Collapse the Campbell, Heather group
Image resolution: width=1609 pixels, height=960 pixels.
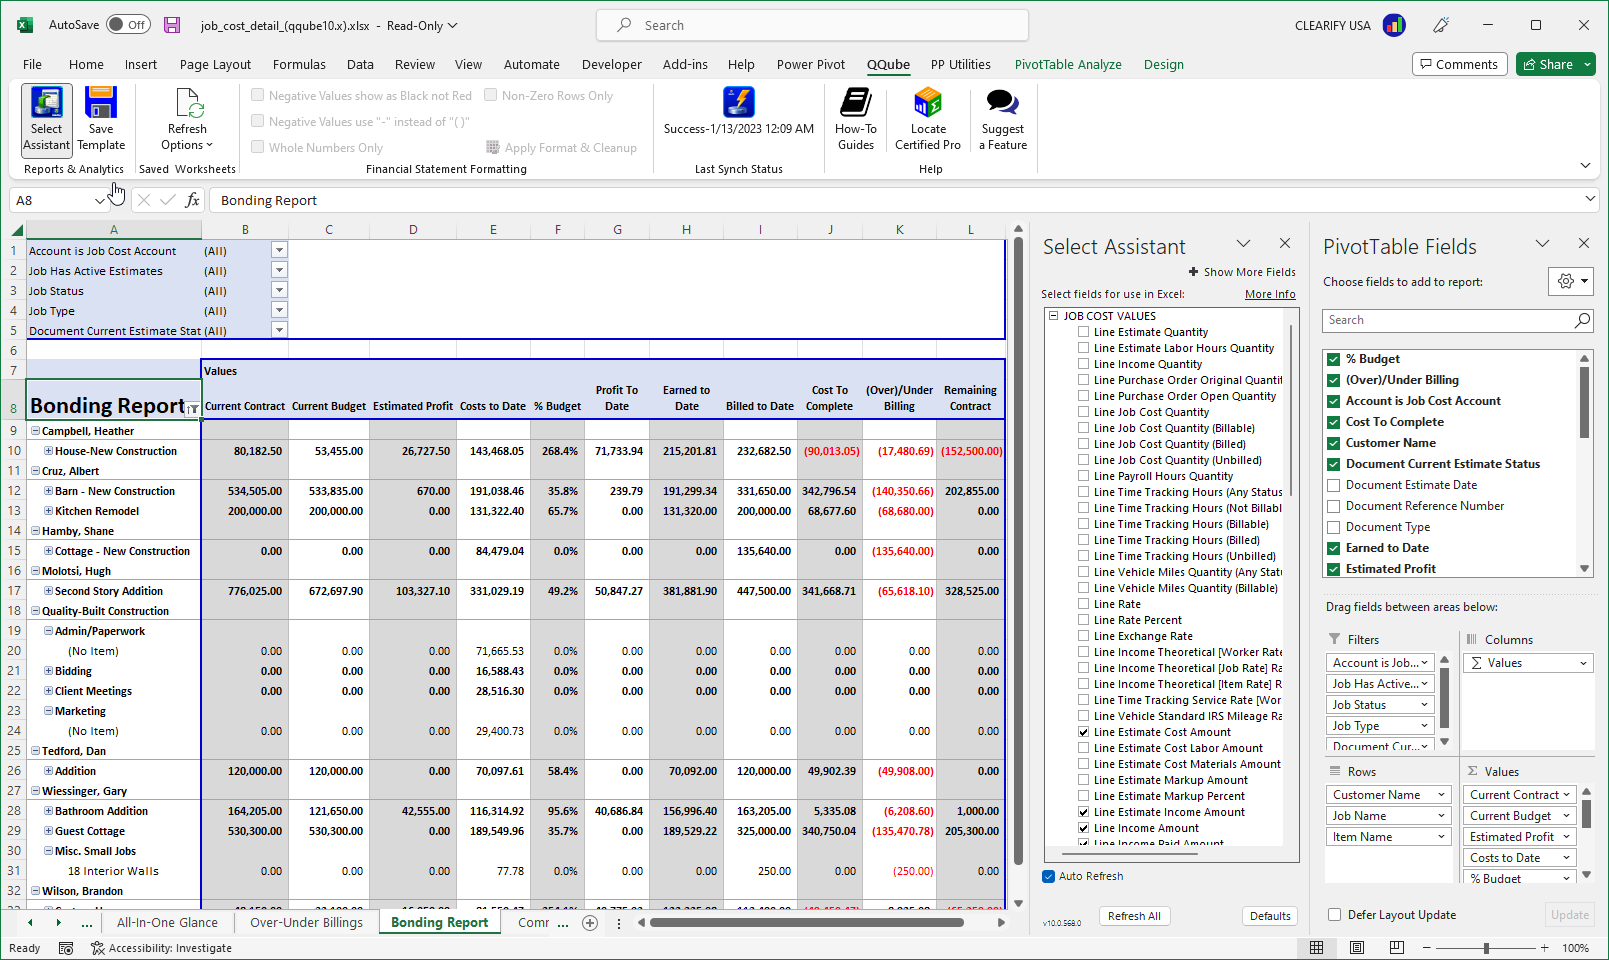point(35,430)
